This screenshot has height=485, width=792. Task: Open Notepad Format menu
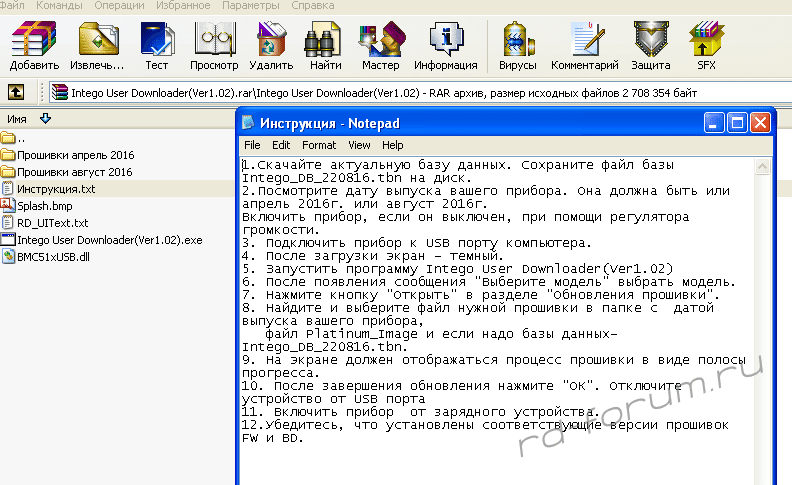pos(319,145)
